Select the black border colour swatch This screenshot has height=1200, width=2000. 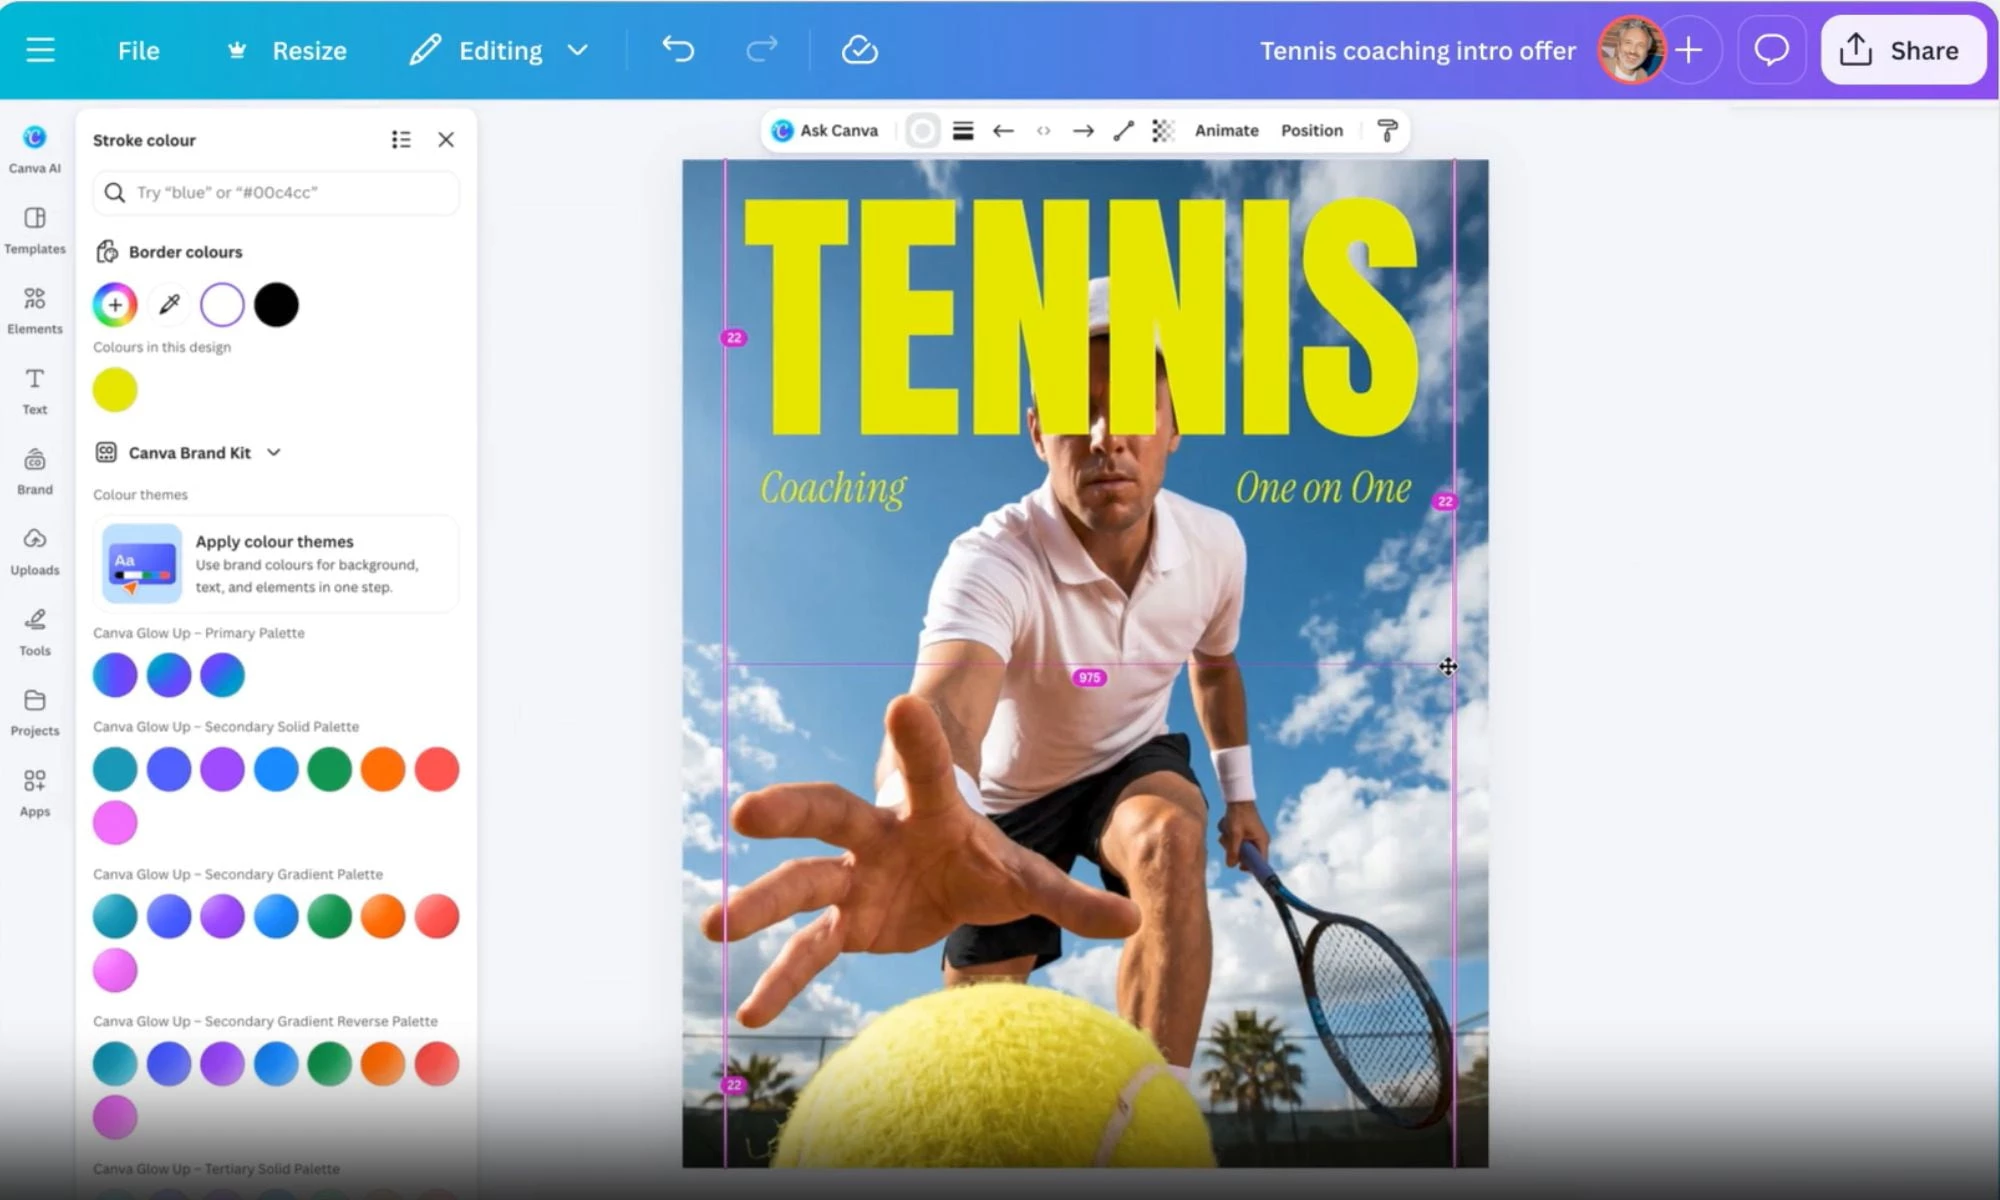click(276, 304)
